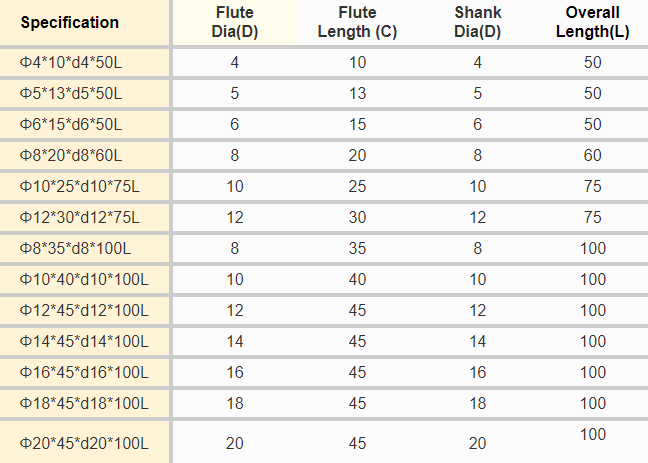The image size is (648, 463).
Task: Select the Φ8*35*d8*100L specification cell
Action: (x=75, y=249)
